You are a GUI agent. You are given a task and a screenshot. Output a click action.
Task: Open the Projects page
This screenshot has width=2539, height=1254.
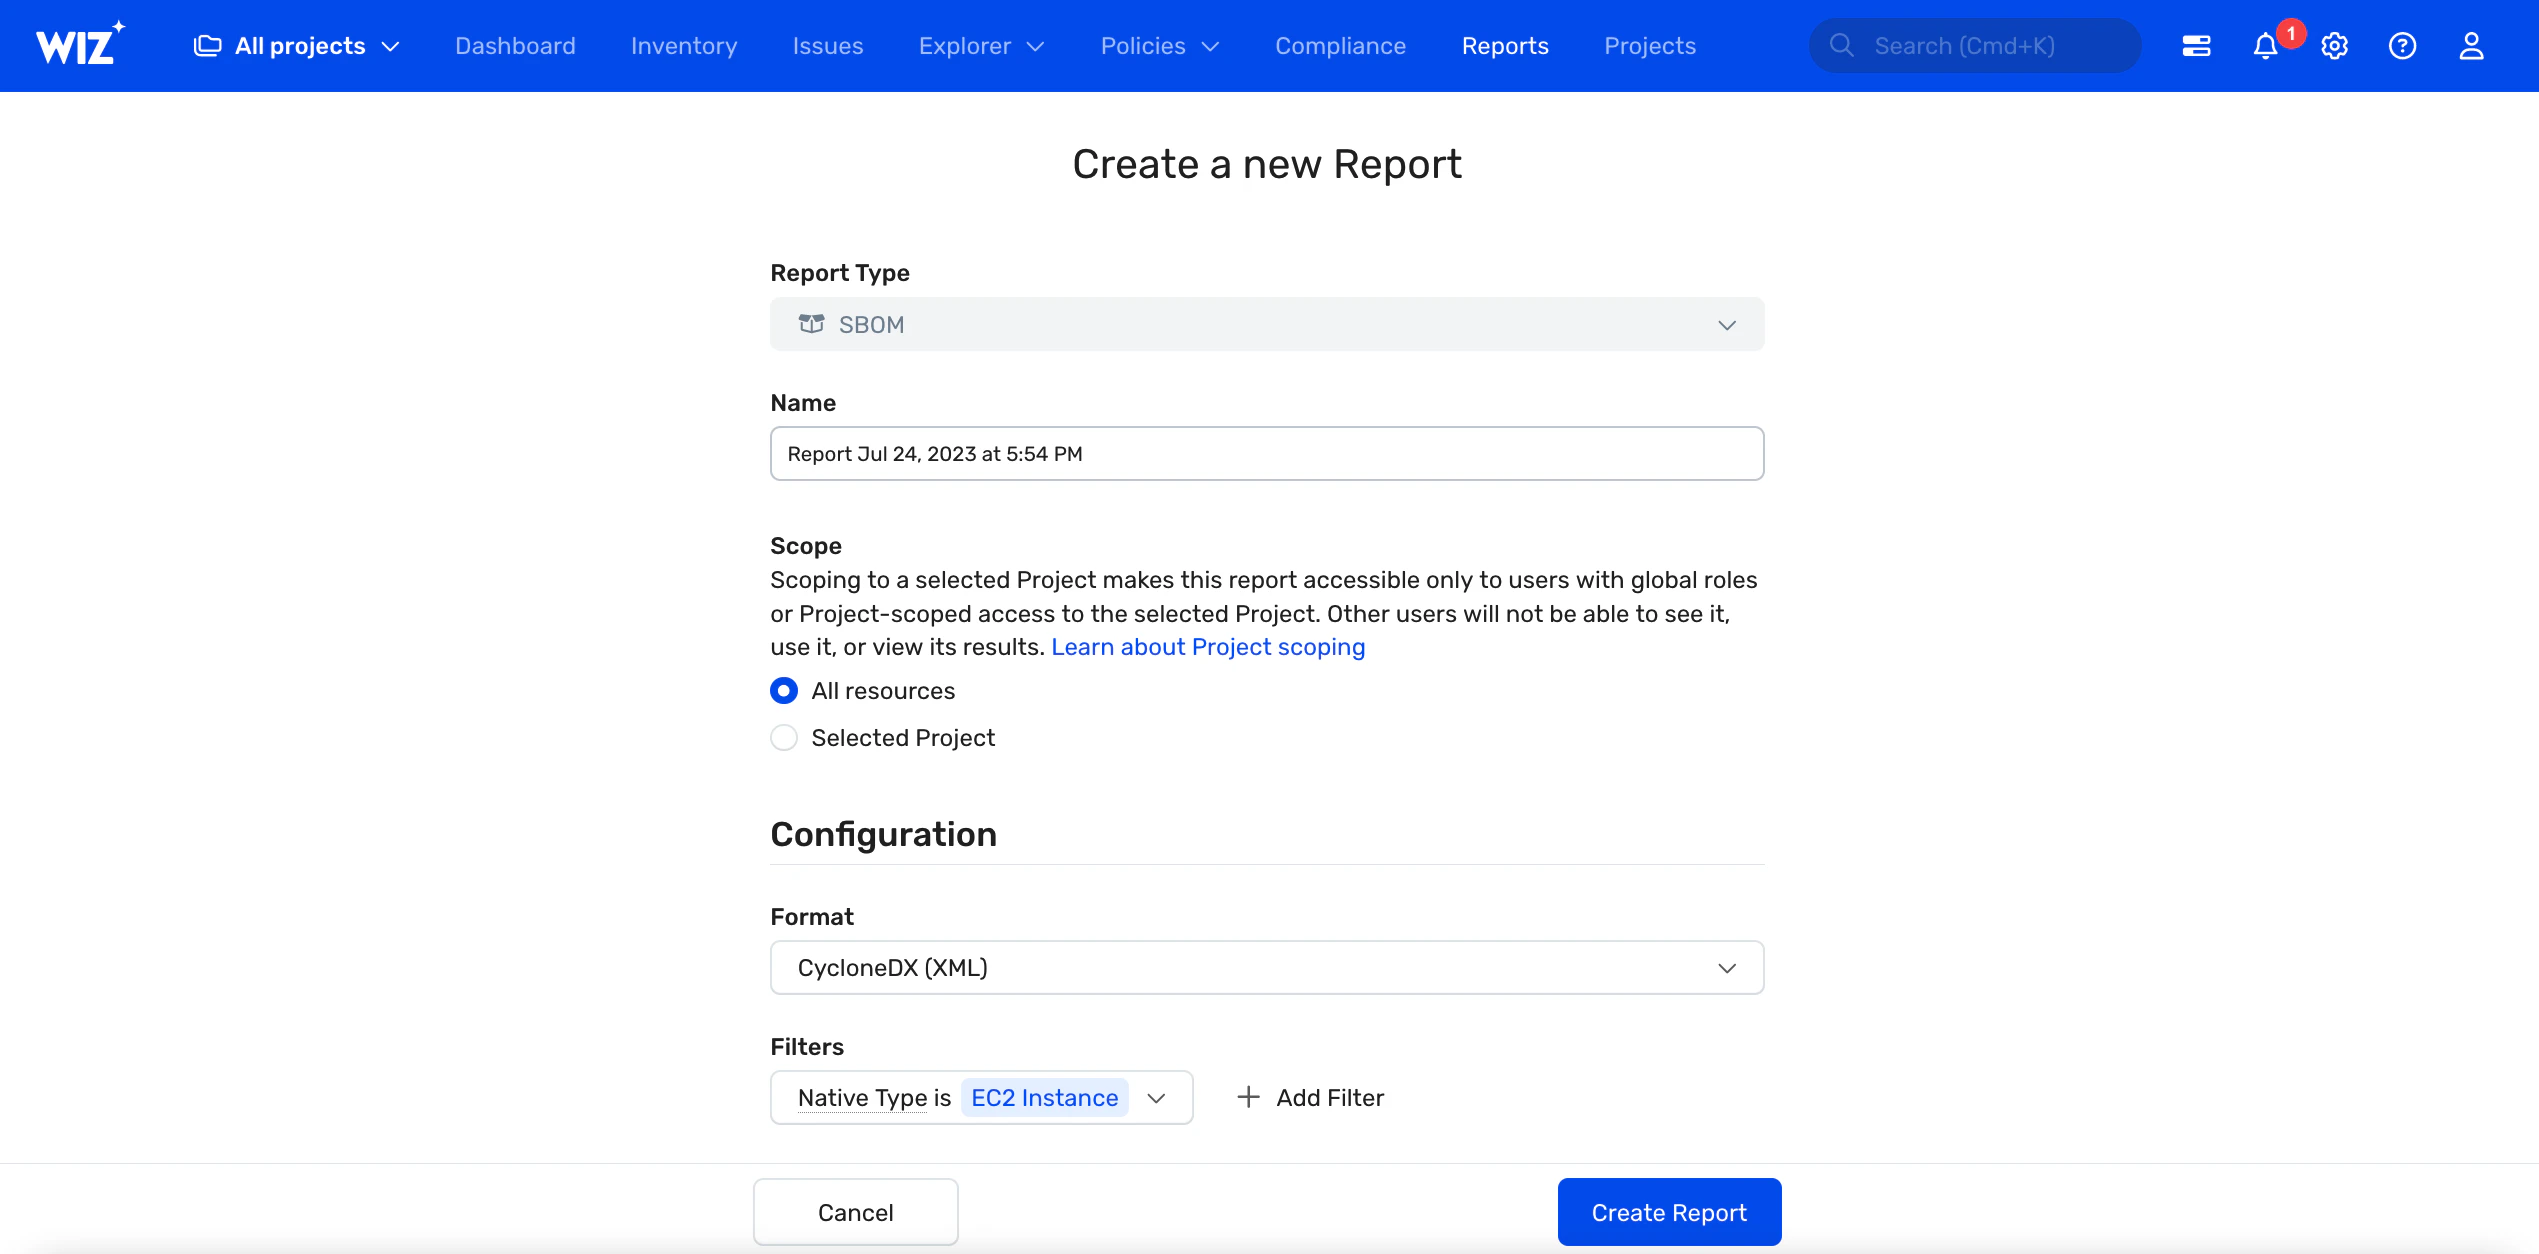pos(1650,46)
